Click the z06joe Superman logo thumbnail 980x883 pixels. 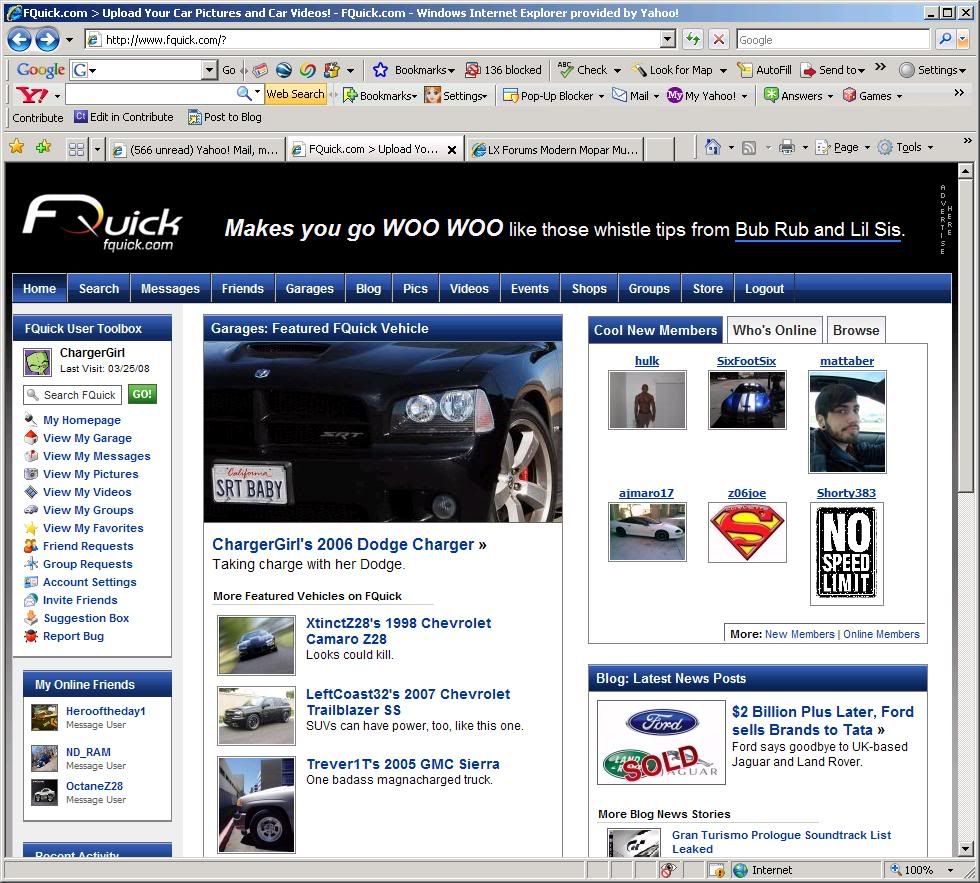[747, 532]
